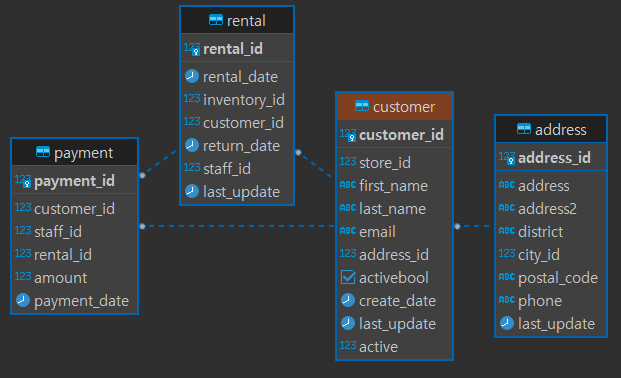The width and height of the screenshot is (621, 378).
Task: Select the payment table header
Action: pyautogui.click(x=74, y=153)
